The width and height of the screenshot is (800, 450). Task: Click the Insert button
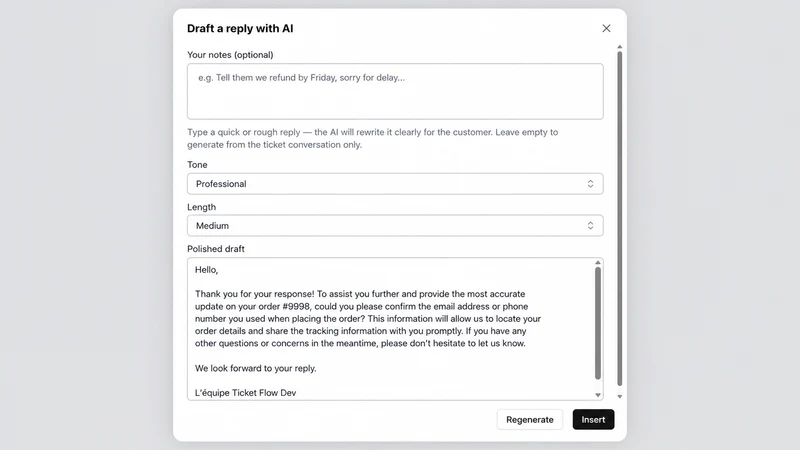[x=593, y=419]
